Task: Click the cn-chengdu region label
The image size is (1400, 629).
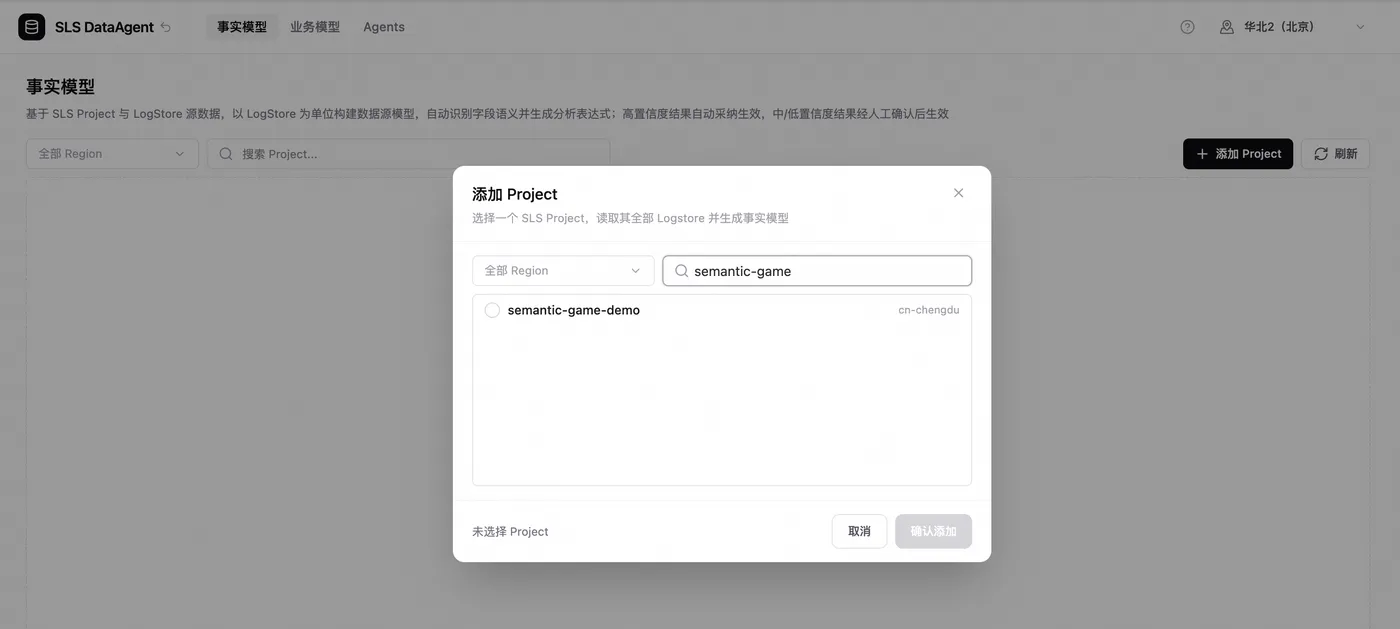Action: 928,310
